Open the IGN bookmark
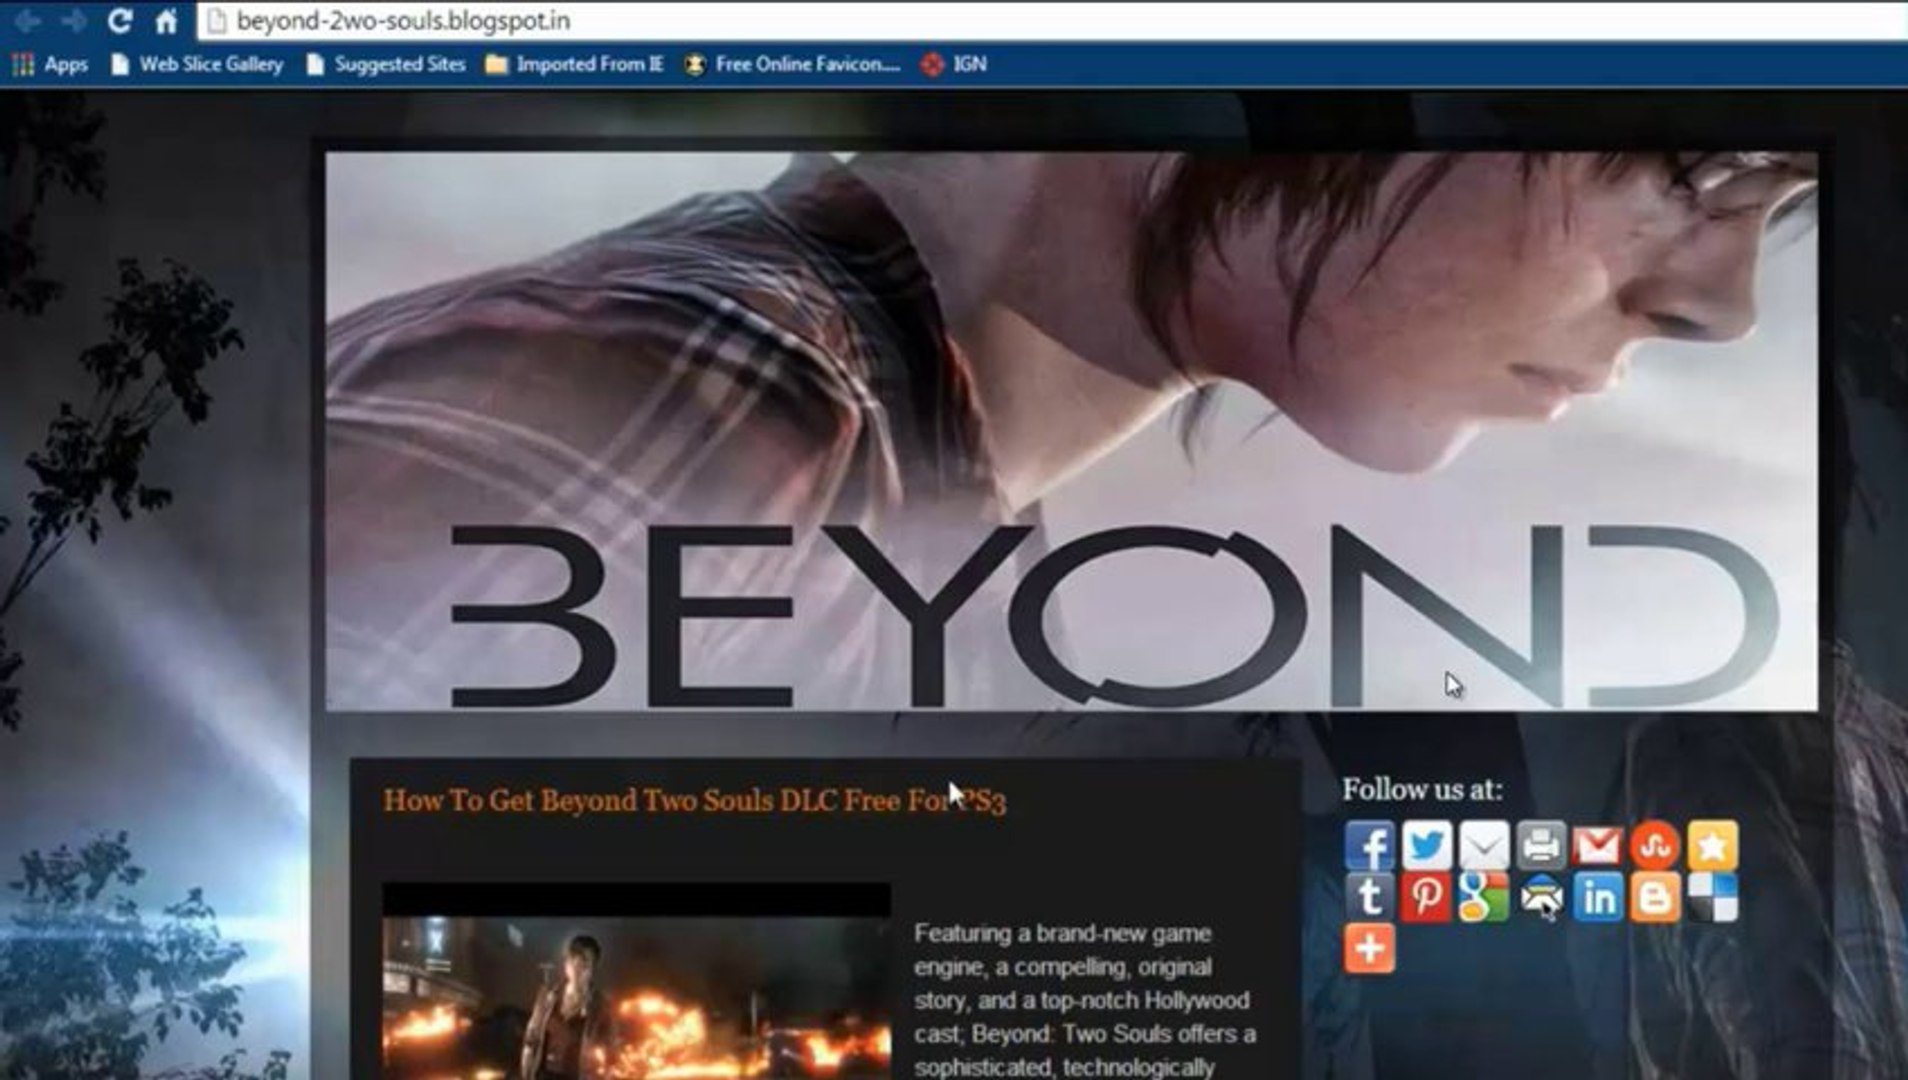Viewport: 1908px width, 1080px height. pyautogui.click(x=954, y=65)
